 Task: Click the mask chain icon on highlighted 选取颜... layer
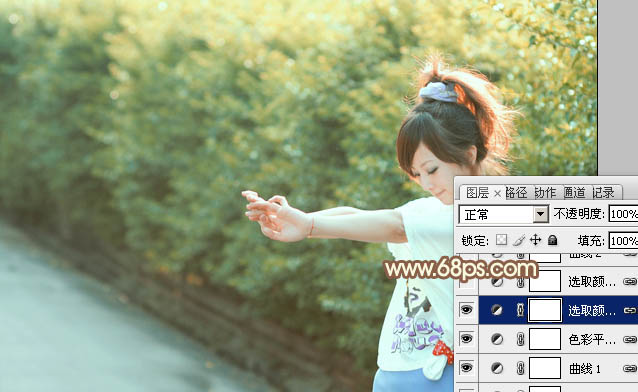(520, 310)
